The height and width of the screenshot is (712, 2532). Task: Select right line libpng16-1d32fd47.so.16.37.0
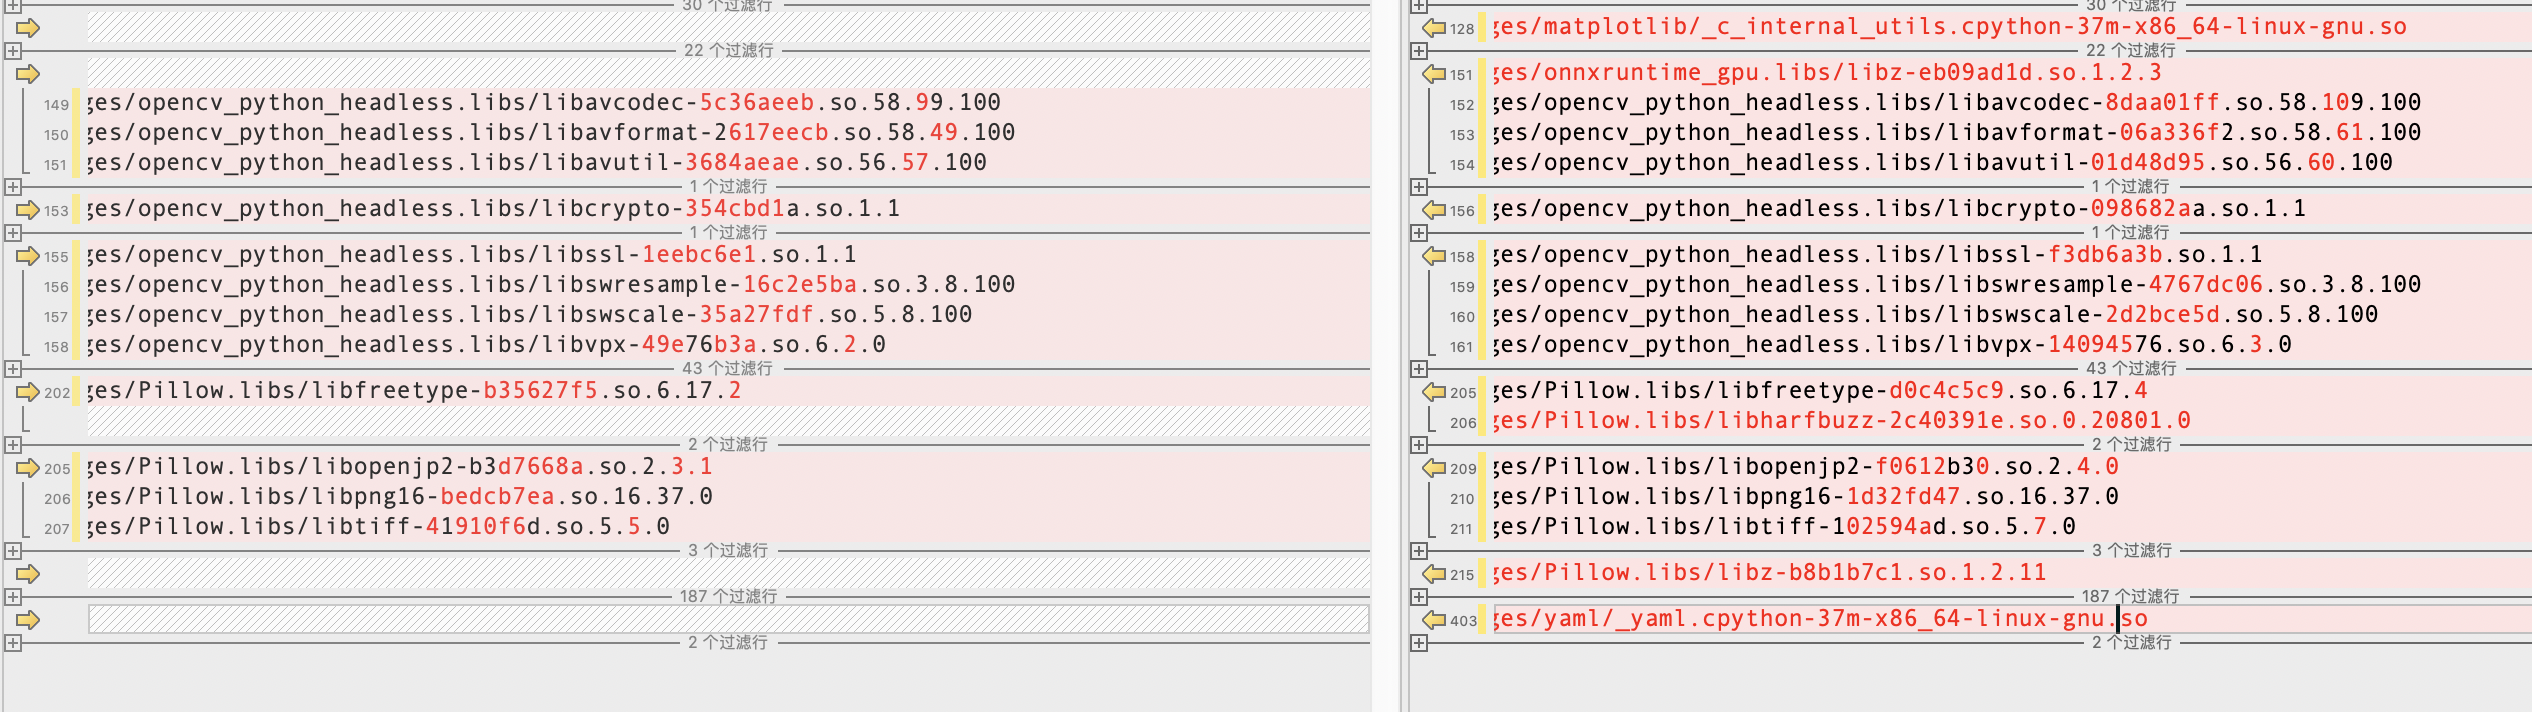(x=2011, y=497)
